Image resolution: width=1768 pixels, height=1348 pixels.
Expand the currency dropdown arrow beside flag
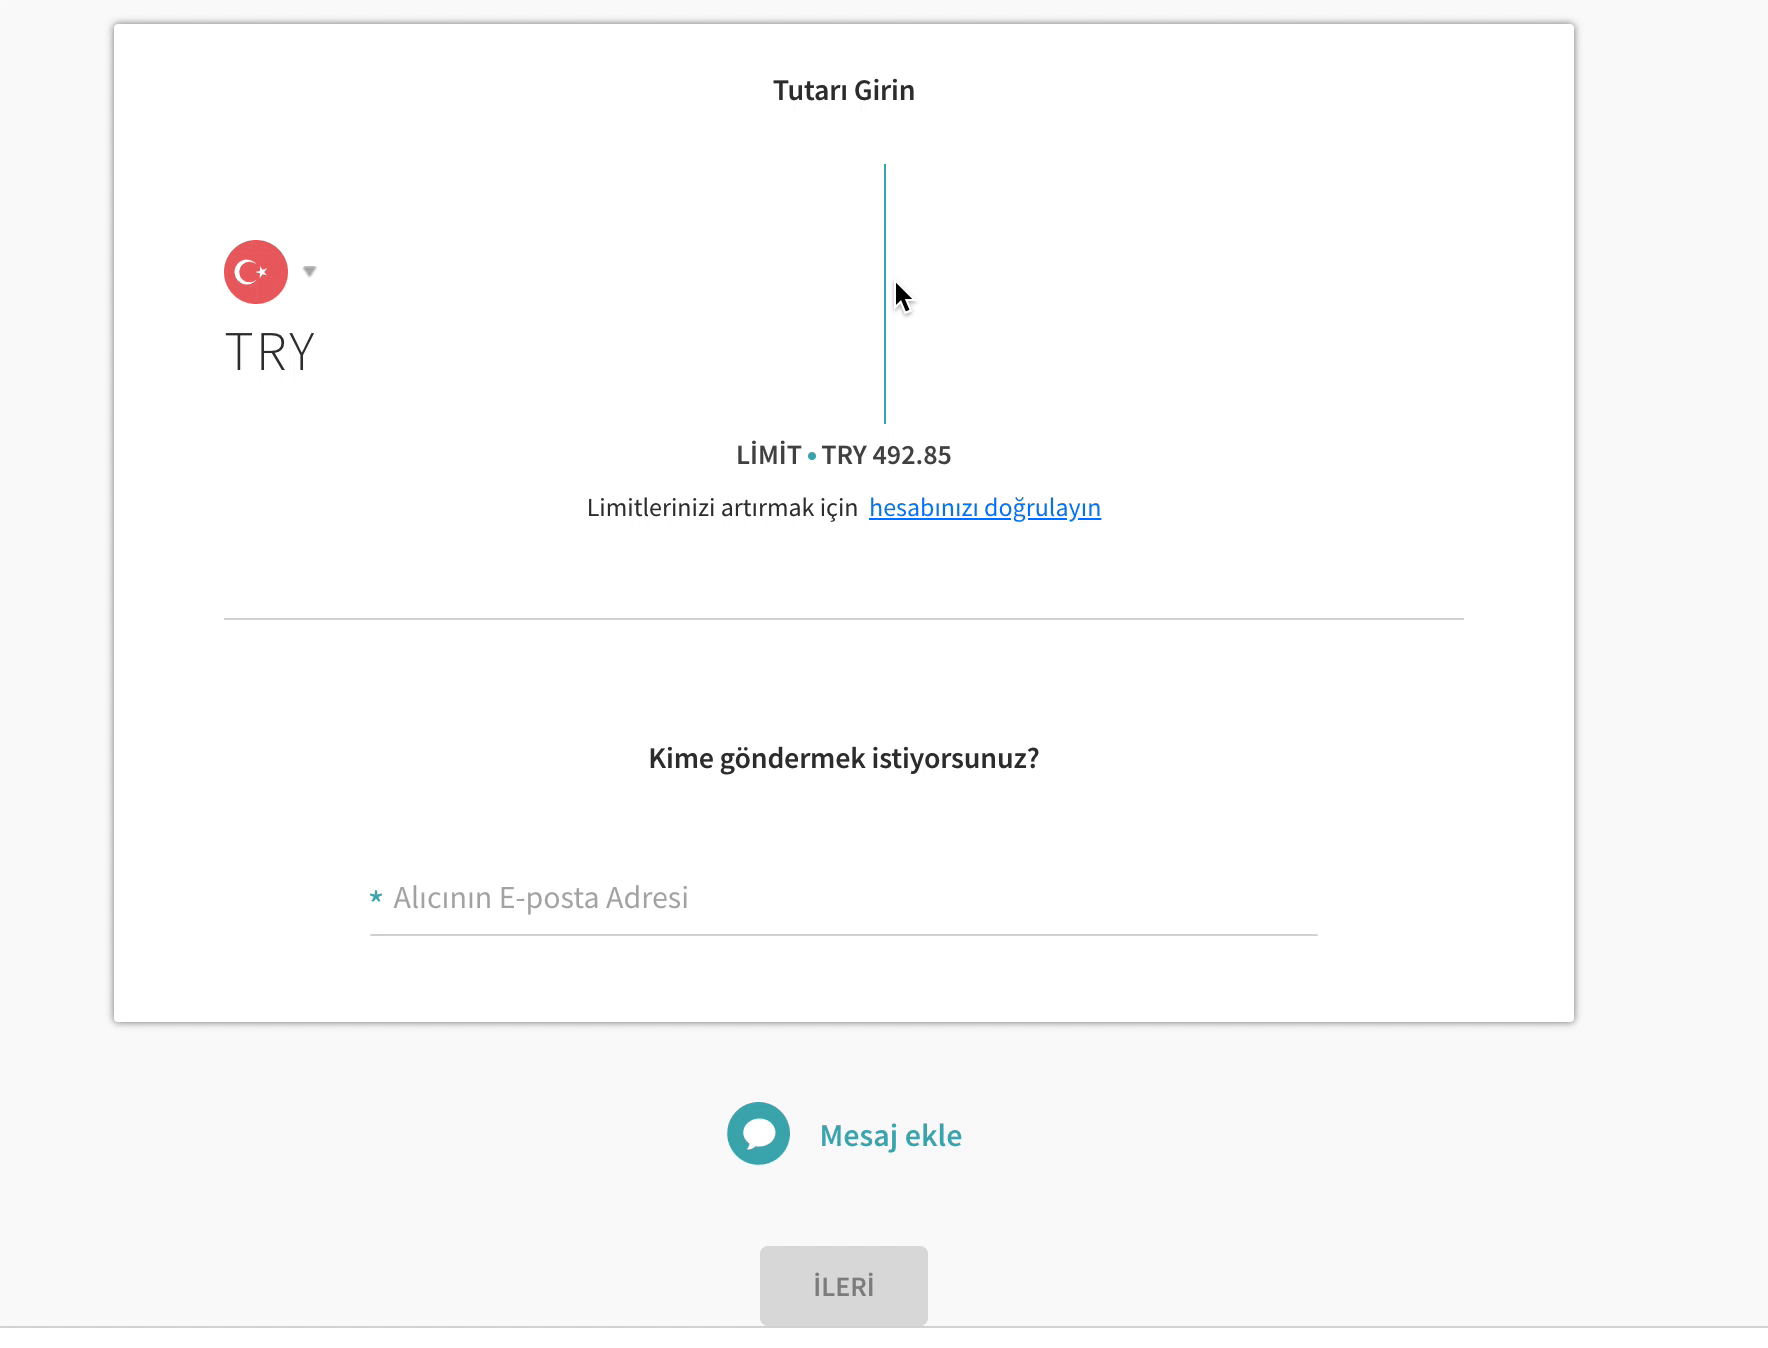coord(310,271)
